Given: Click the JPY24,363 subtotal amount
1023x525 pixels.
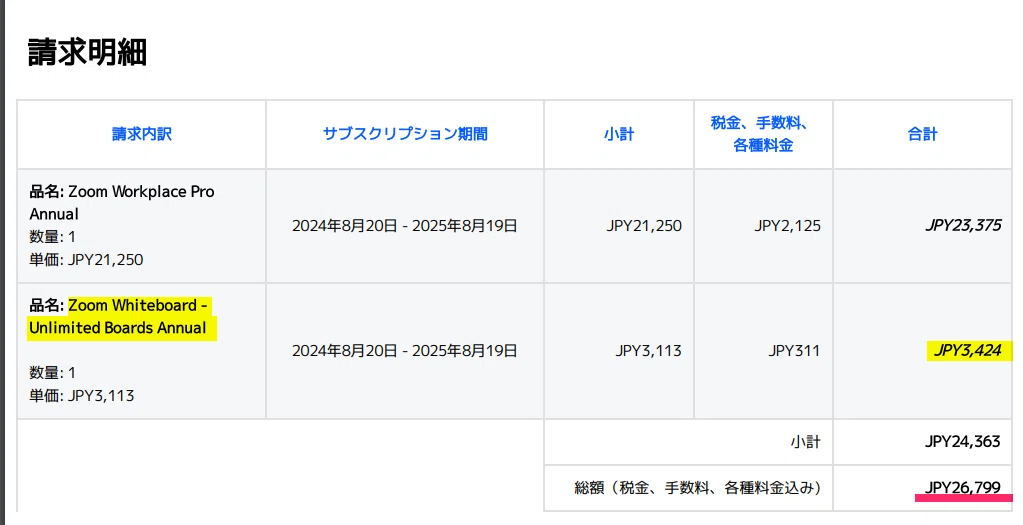Looking at the screenshot, I should coord(962,442).
